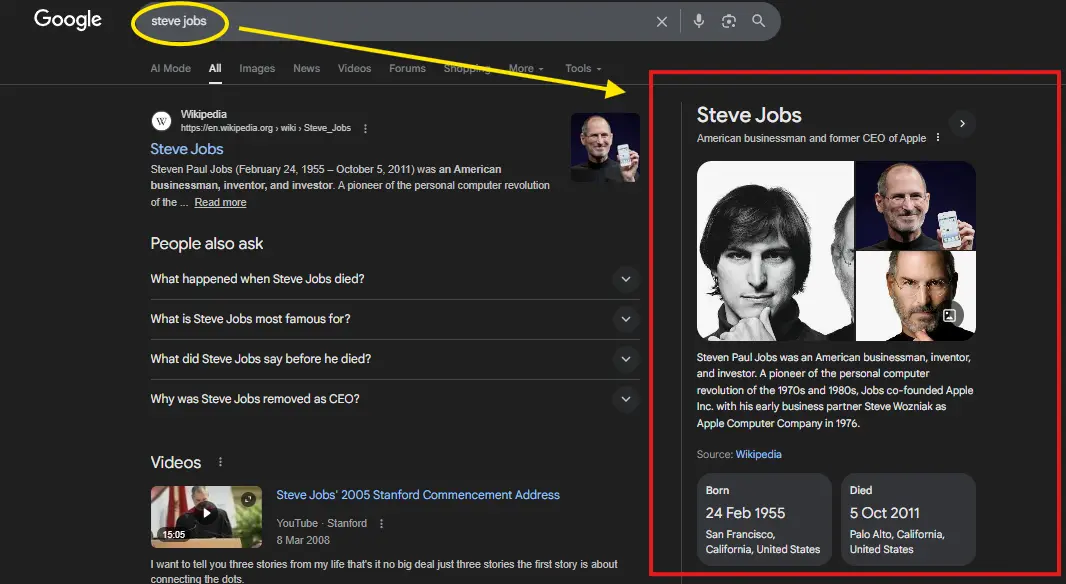Select the All results tab
The image size is (1066, 584).
(215, 69)
